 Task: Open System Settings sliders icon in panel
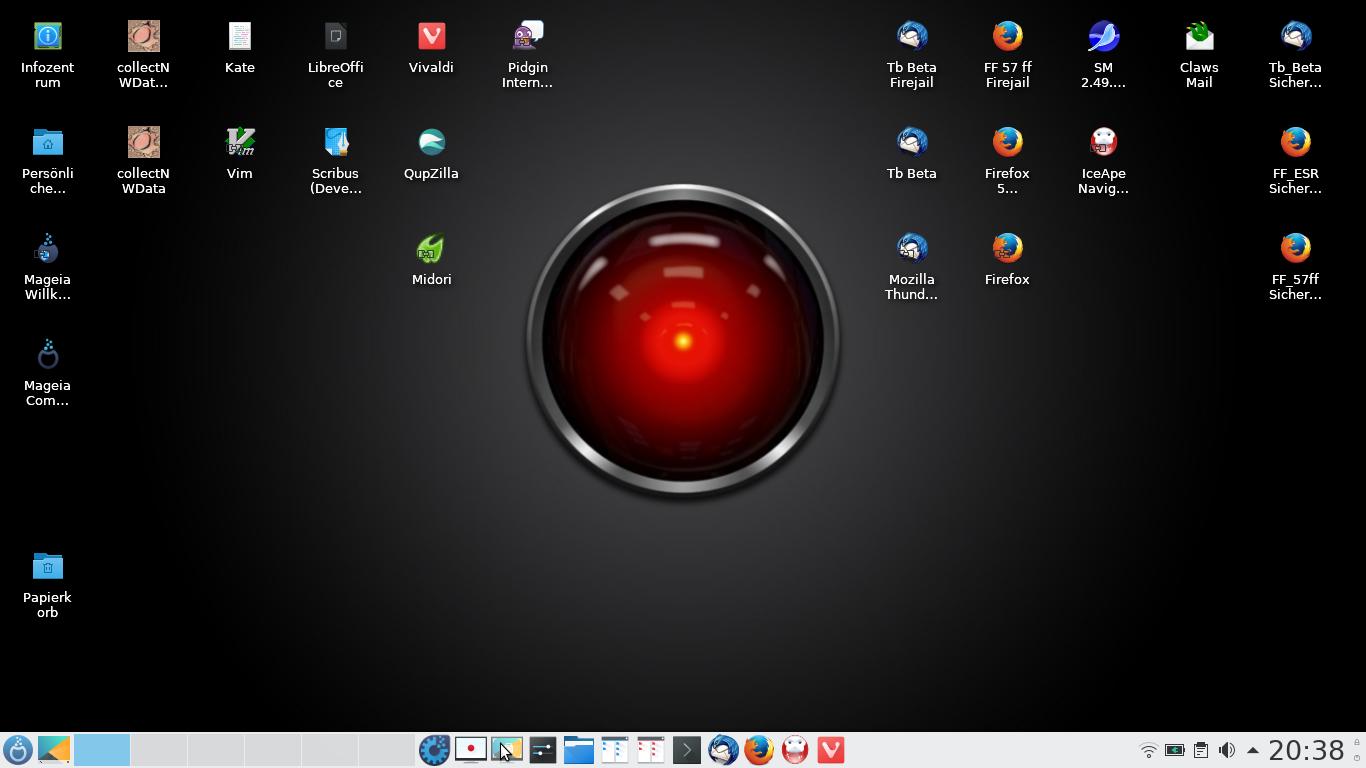(542, 750)
